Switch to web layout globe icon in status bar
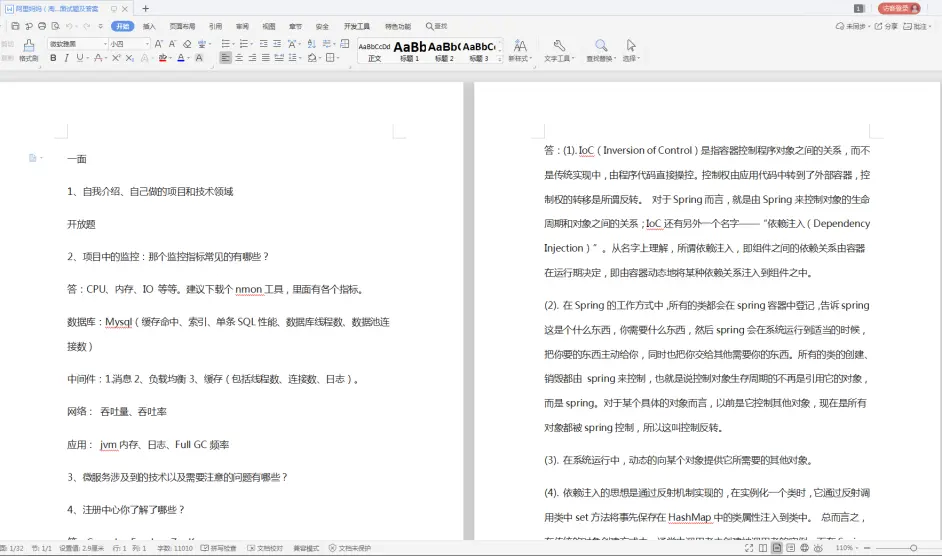 [x=804, y=548]
